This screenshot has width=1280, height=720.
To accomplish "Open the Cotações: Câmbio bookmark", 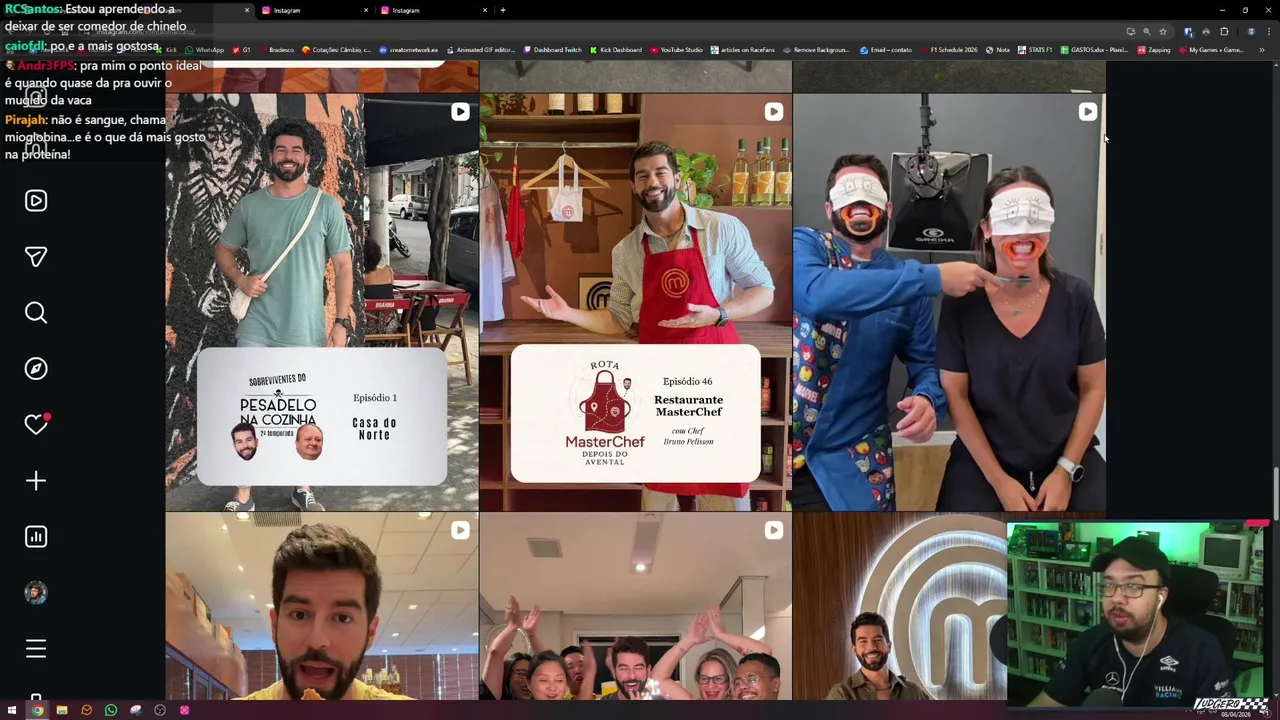I will tap(337, 50).
